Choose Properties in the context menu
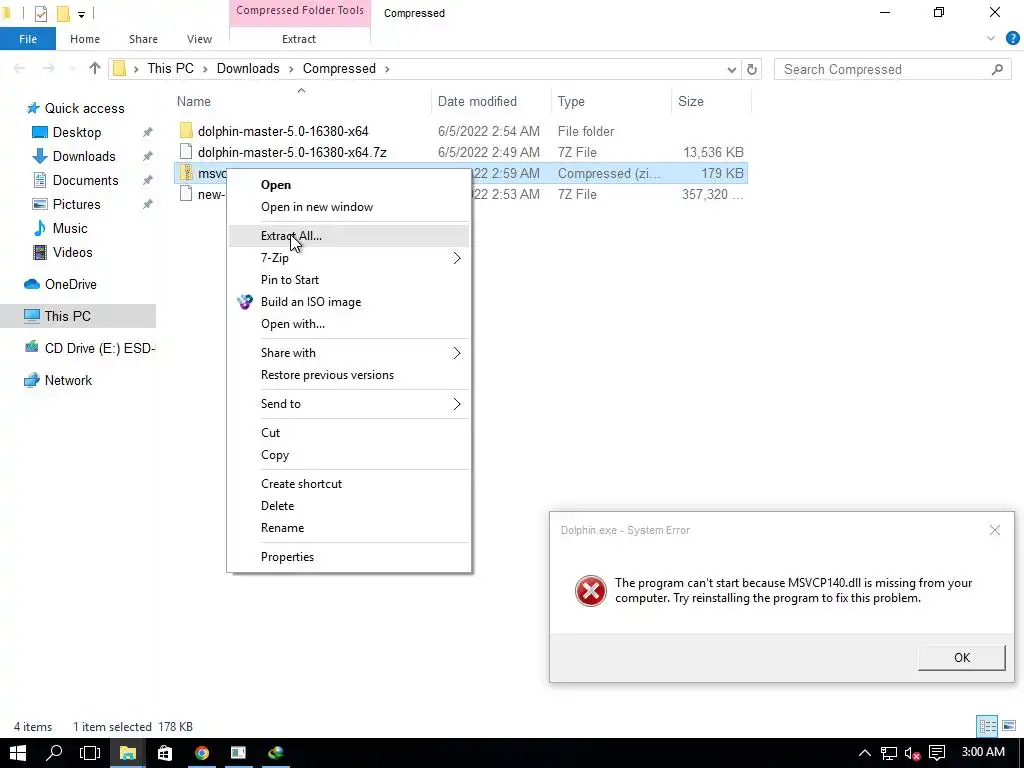The width and height of the screenshot is (1024, 768). tap(287, 557)
